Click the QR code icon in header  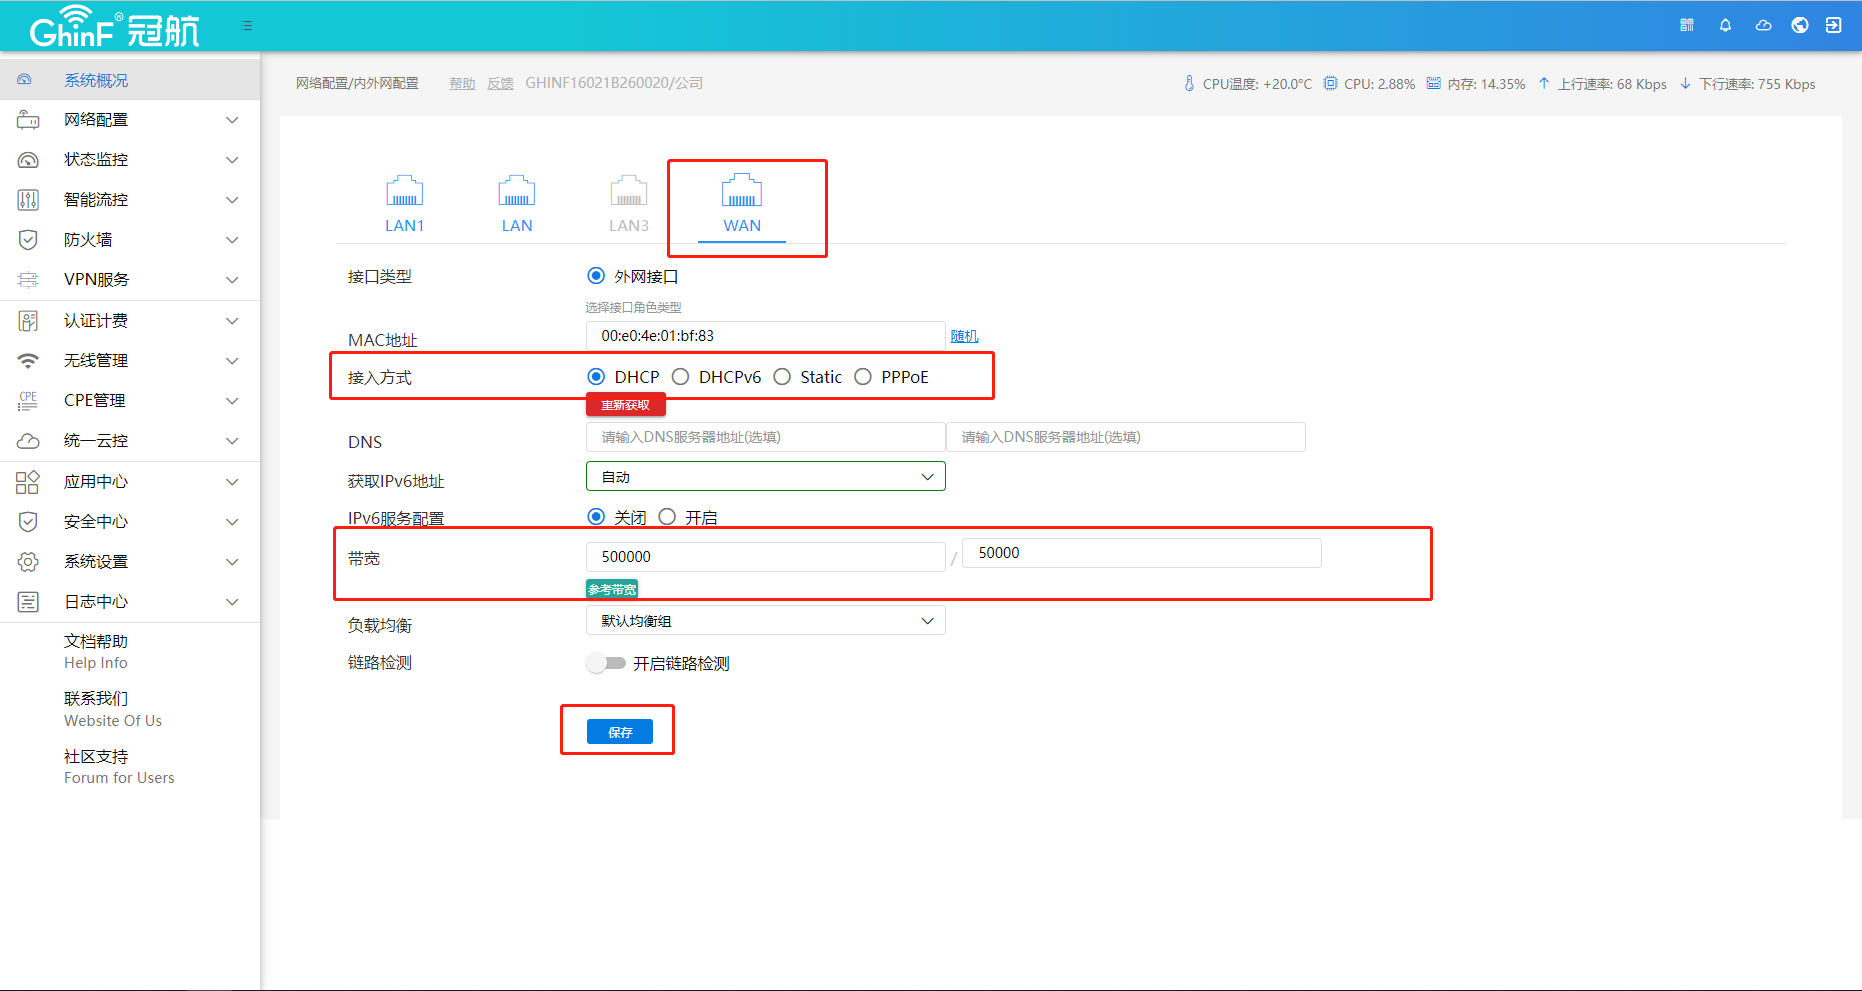click(x=1687, y=25)
